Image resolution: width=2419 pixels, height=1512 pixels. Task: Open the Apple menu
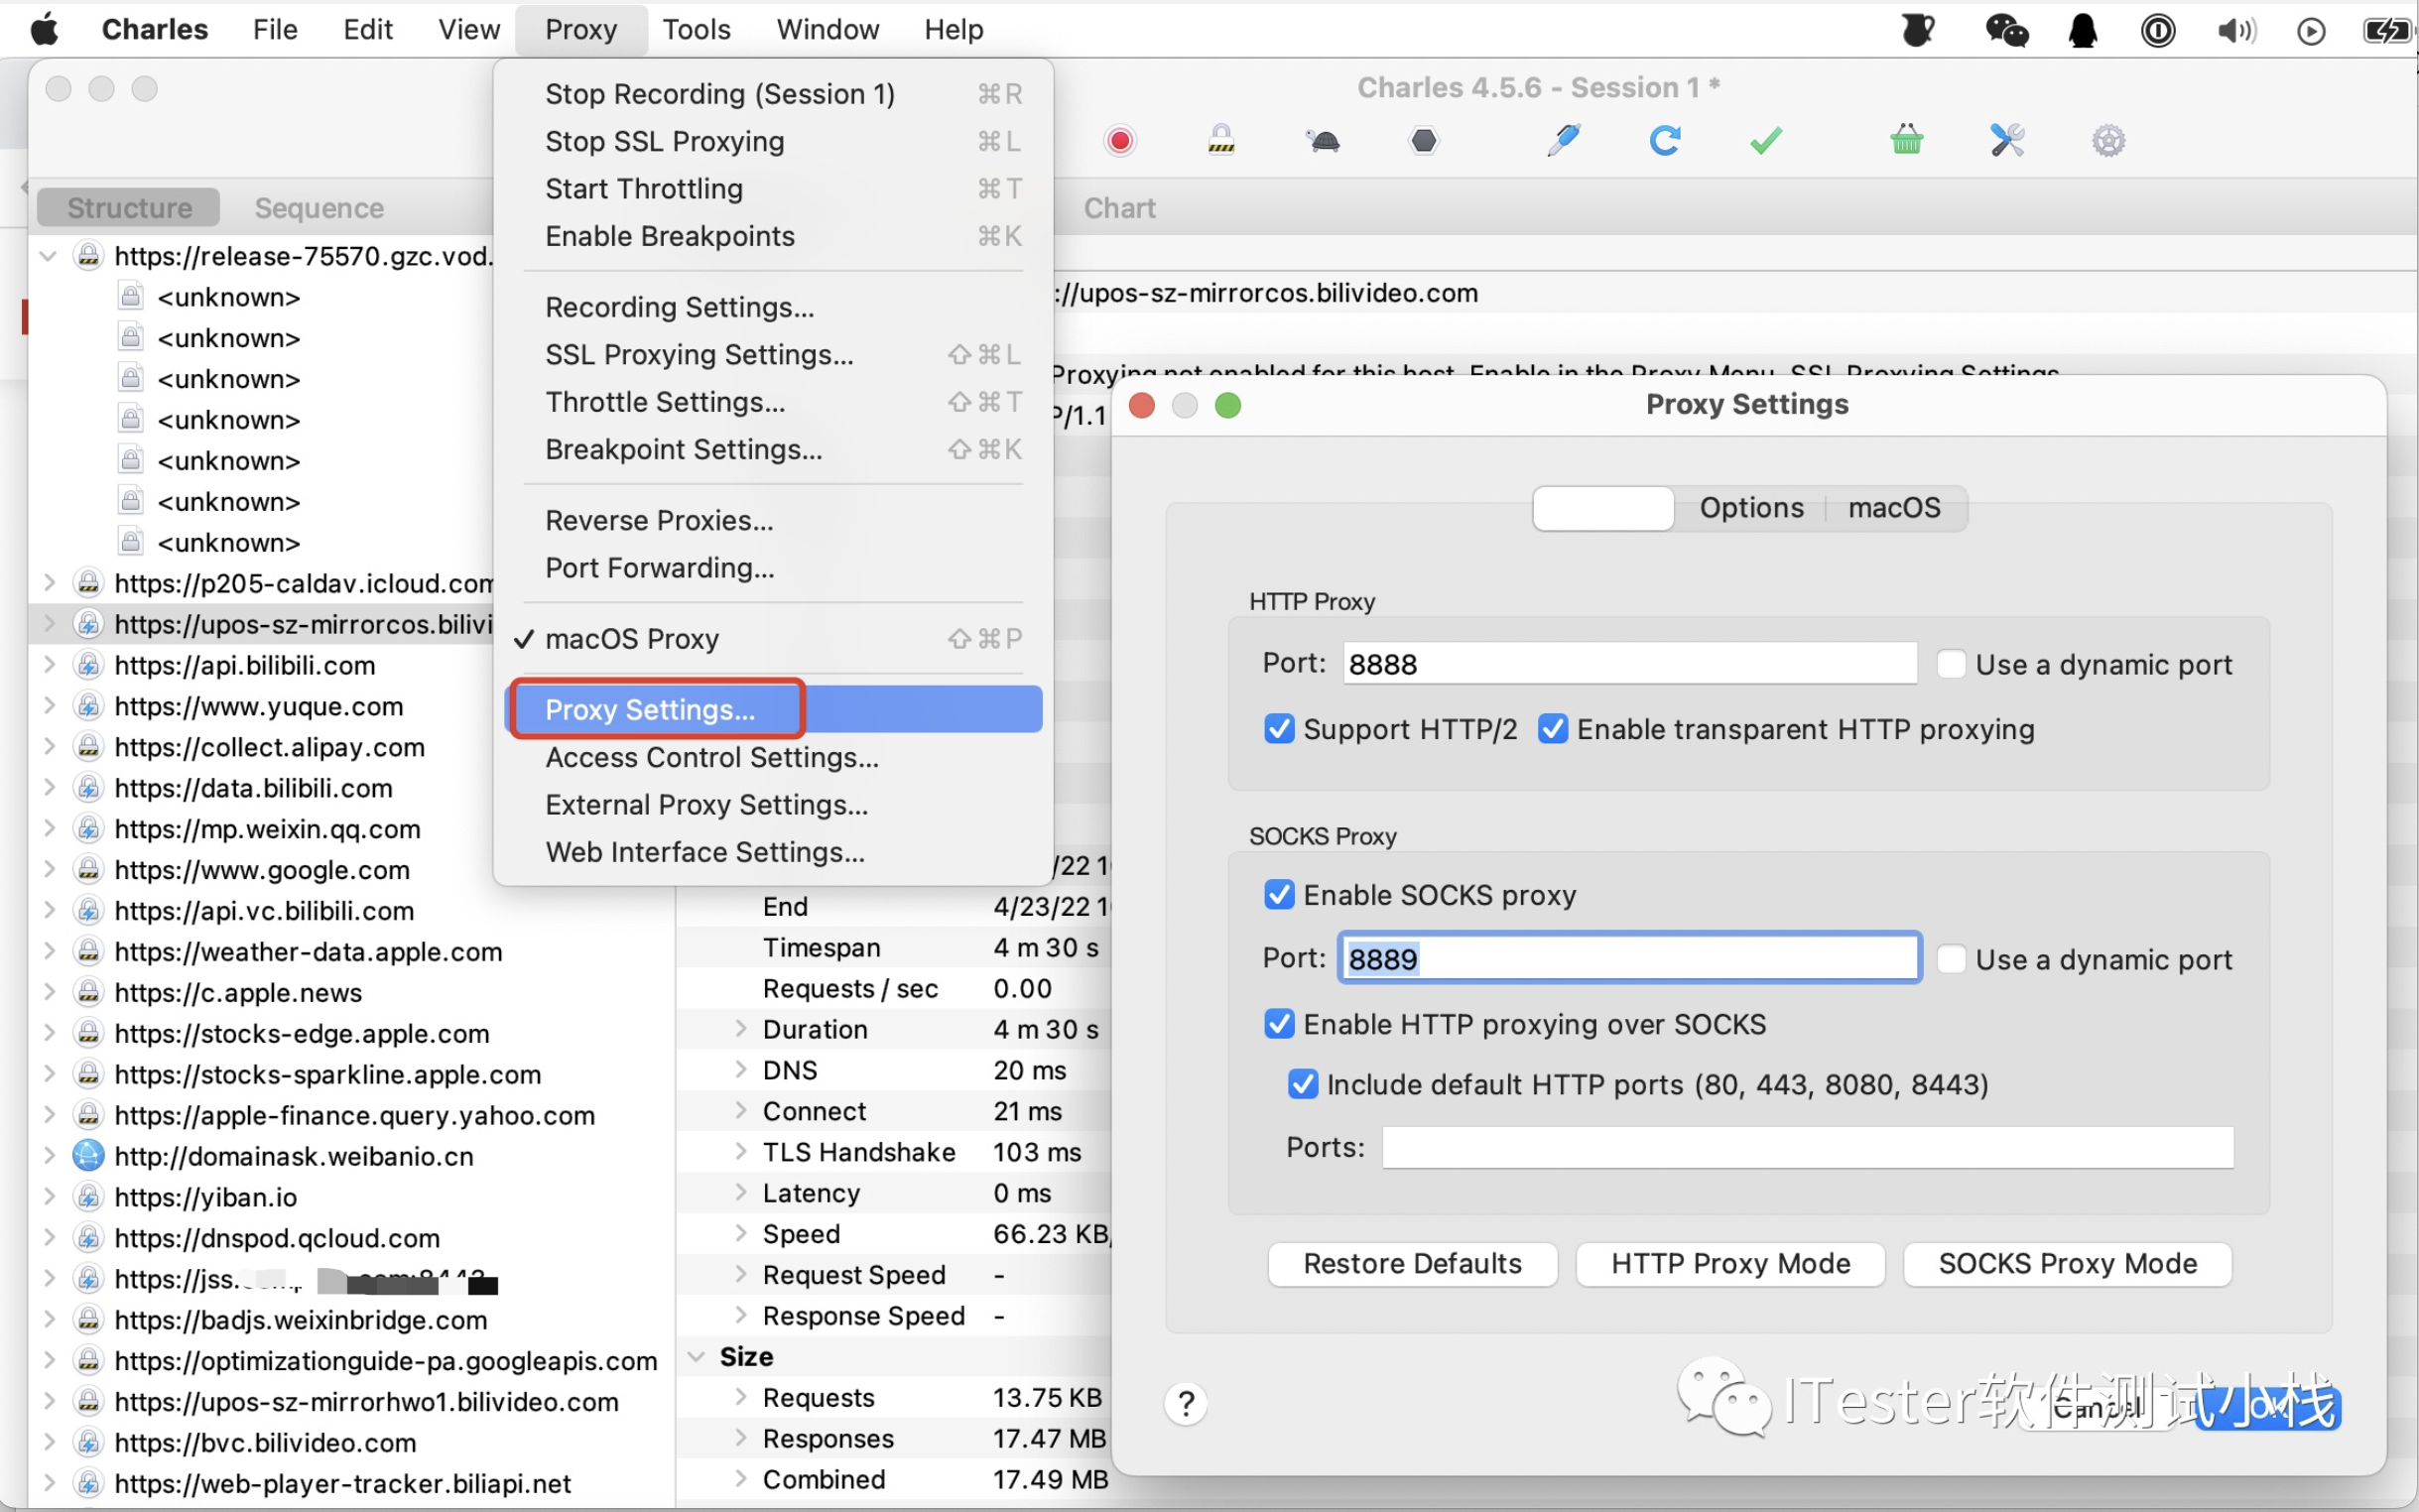[44, 29]
